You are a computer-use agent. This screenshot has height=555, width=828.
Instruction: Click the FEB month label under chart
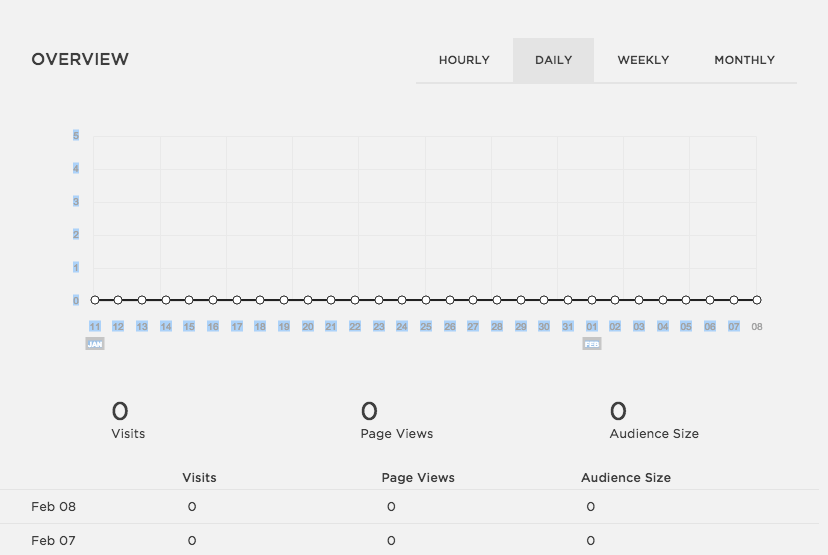[592, 344]
